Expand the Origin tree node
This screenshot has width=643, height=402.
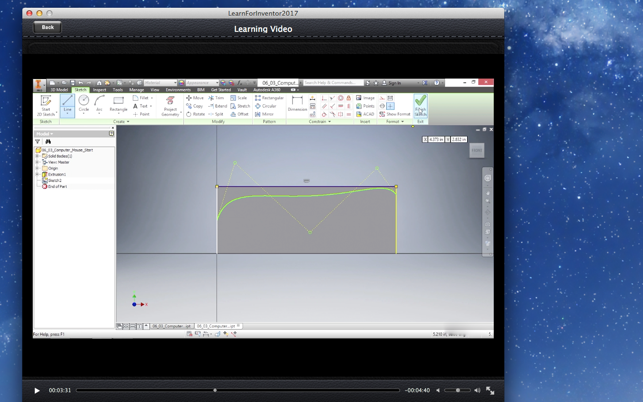coord(38,168)
